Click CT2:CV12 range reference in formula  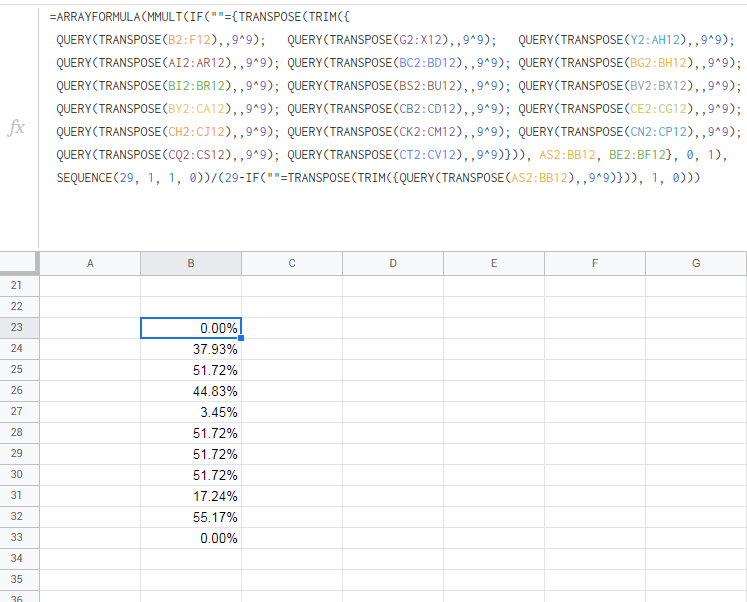coord(427,155)
